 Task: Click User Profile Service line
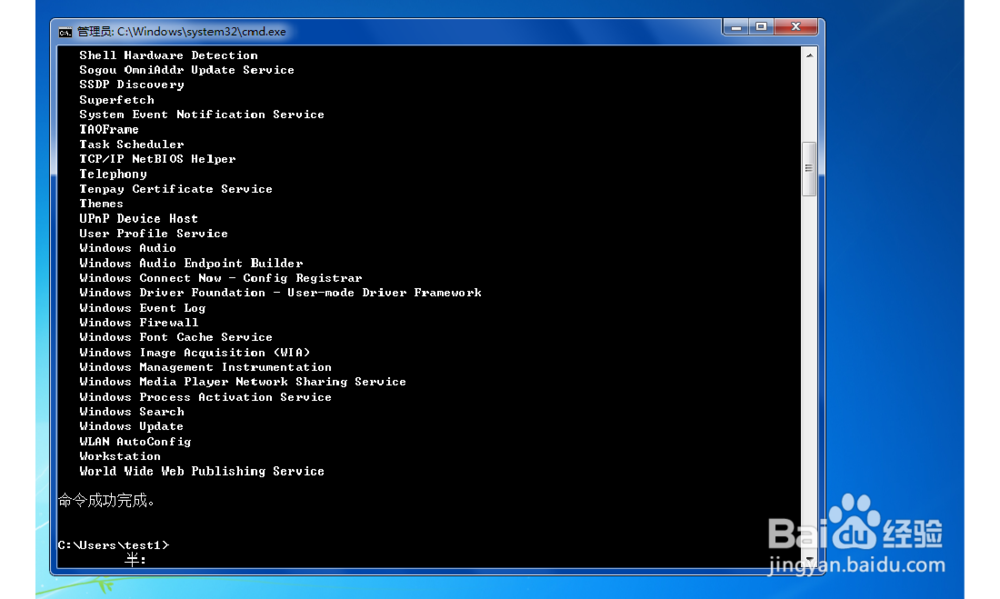154,234
